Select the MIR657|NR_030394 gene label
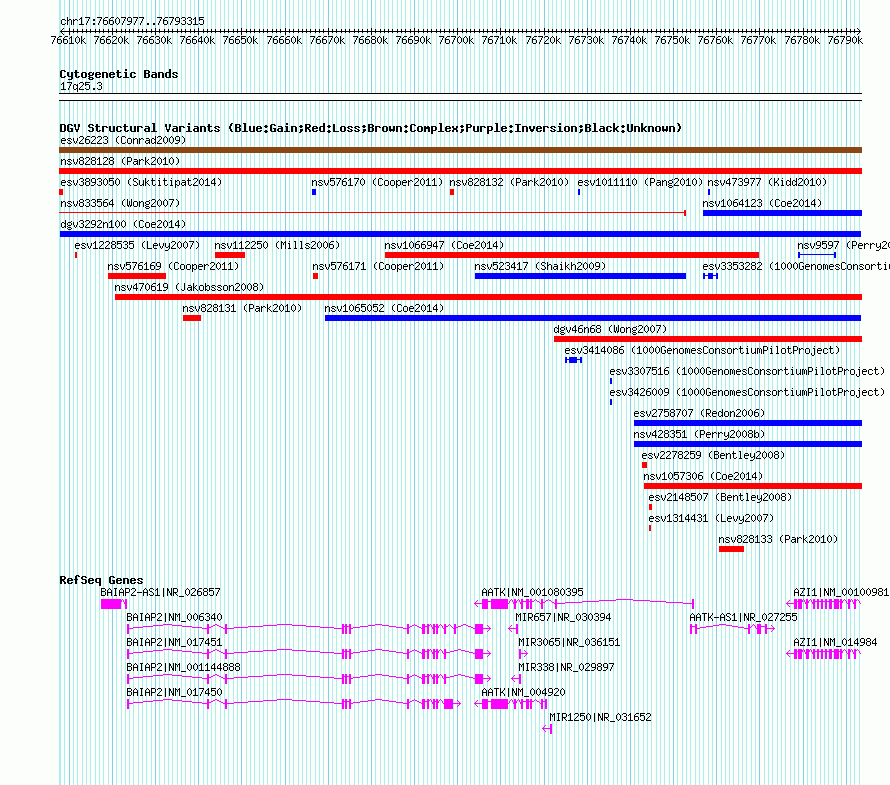This screenshot has height=785, width=890. click(x=563, y=617)
